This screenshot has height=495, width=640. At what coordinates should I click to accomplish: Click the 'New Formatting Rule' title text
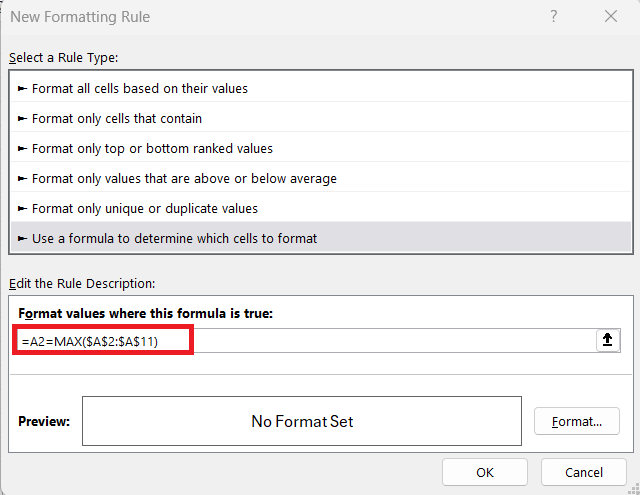click(x=80, y=17)
